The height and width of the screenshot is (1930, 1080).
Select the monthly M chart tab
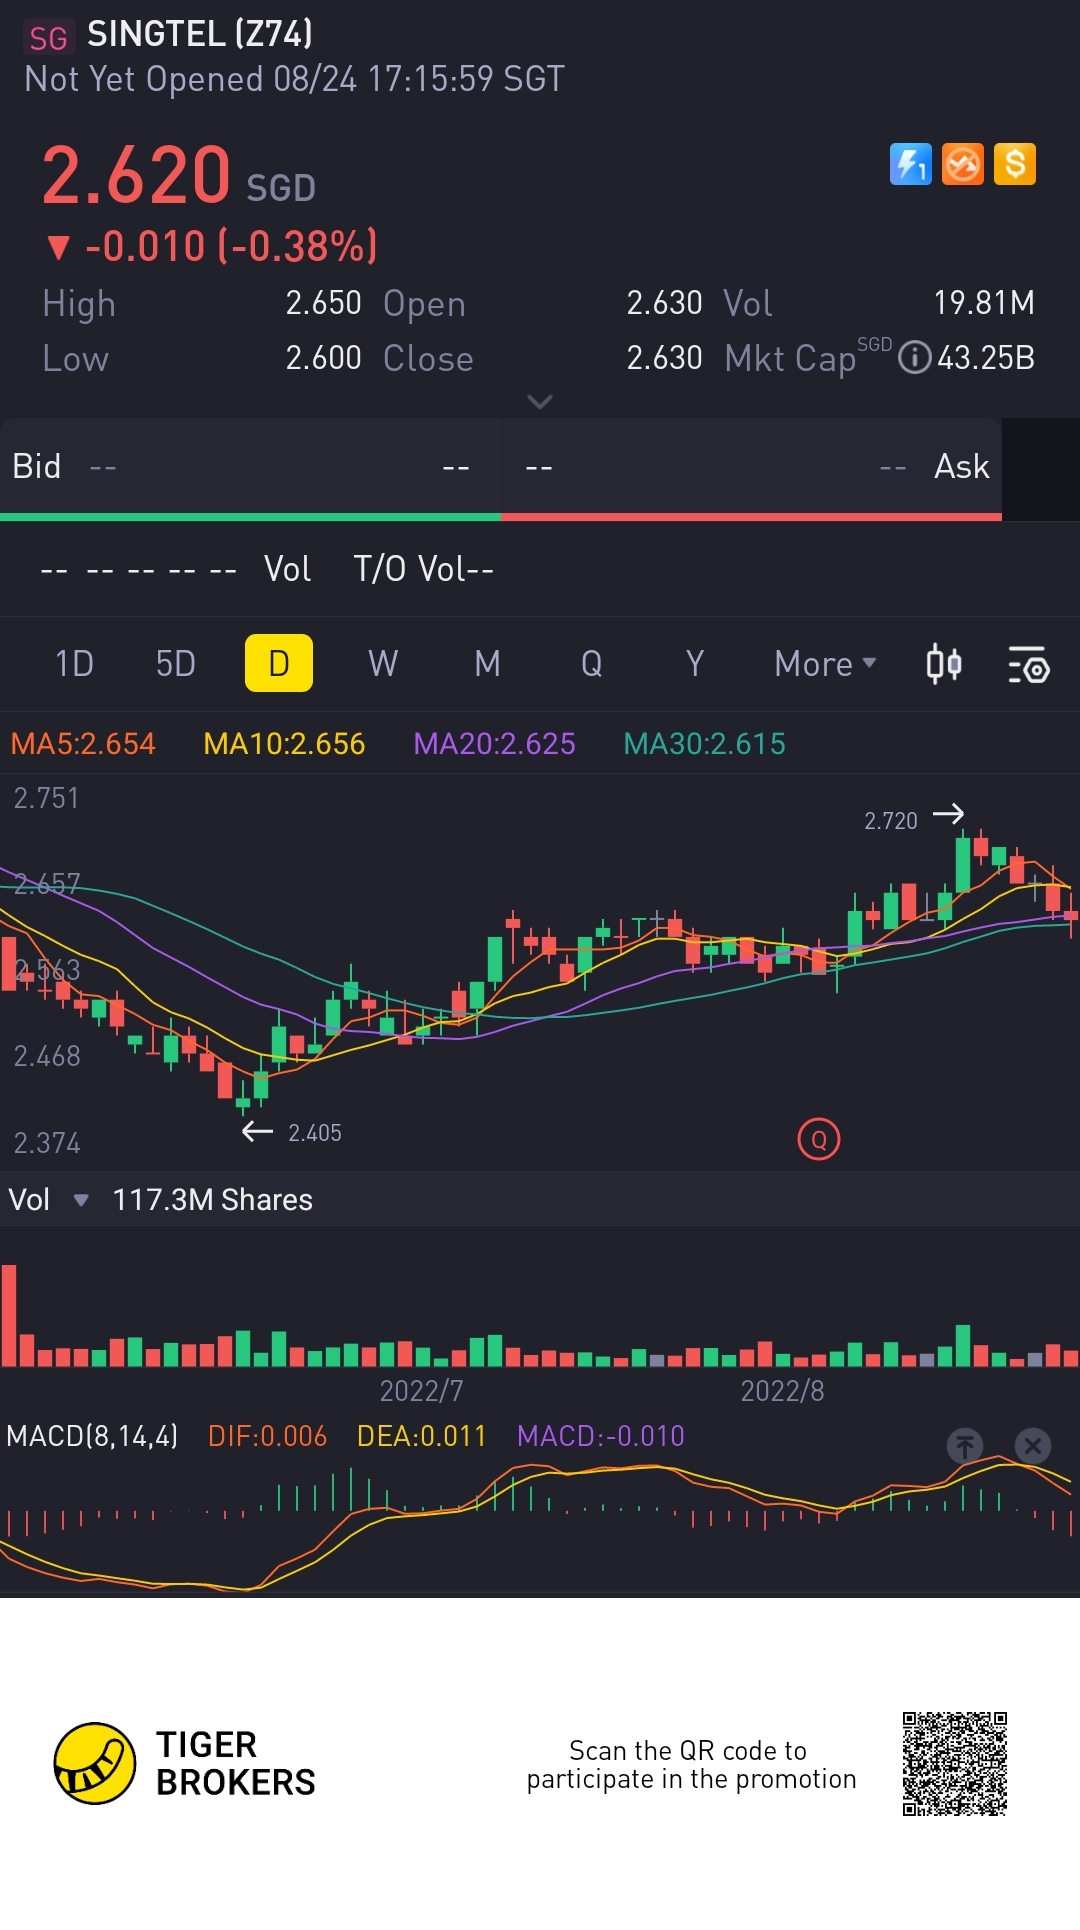pyautogui.click(x=487, y=664)
